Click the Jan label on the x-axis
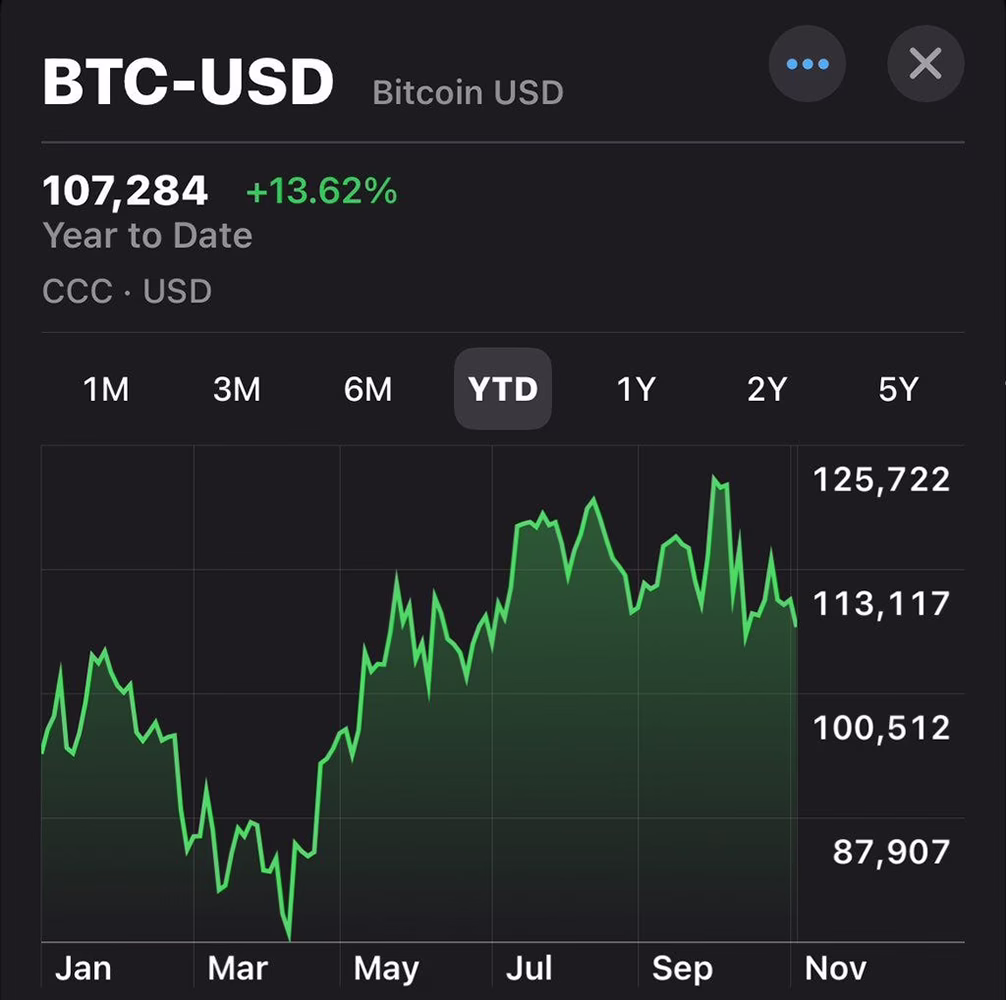Screen dimensions: 1006x1000 [x=83, y=967]
